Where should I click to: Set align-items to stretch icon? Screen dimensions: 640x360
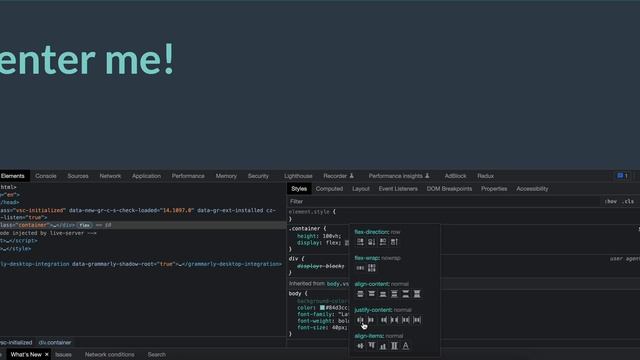[x=394, y=346]
